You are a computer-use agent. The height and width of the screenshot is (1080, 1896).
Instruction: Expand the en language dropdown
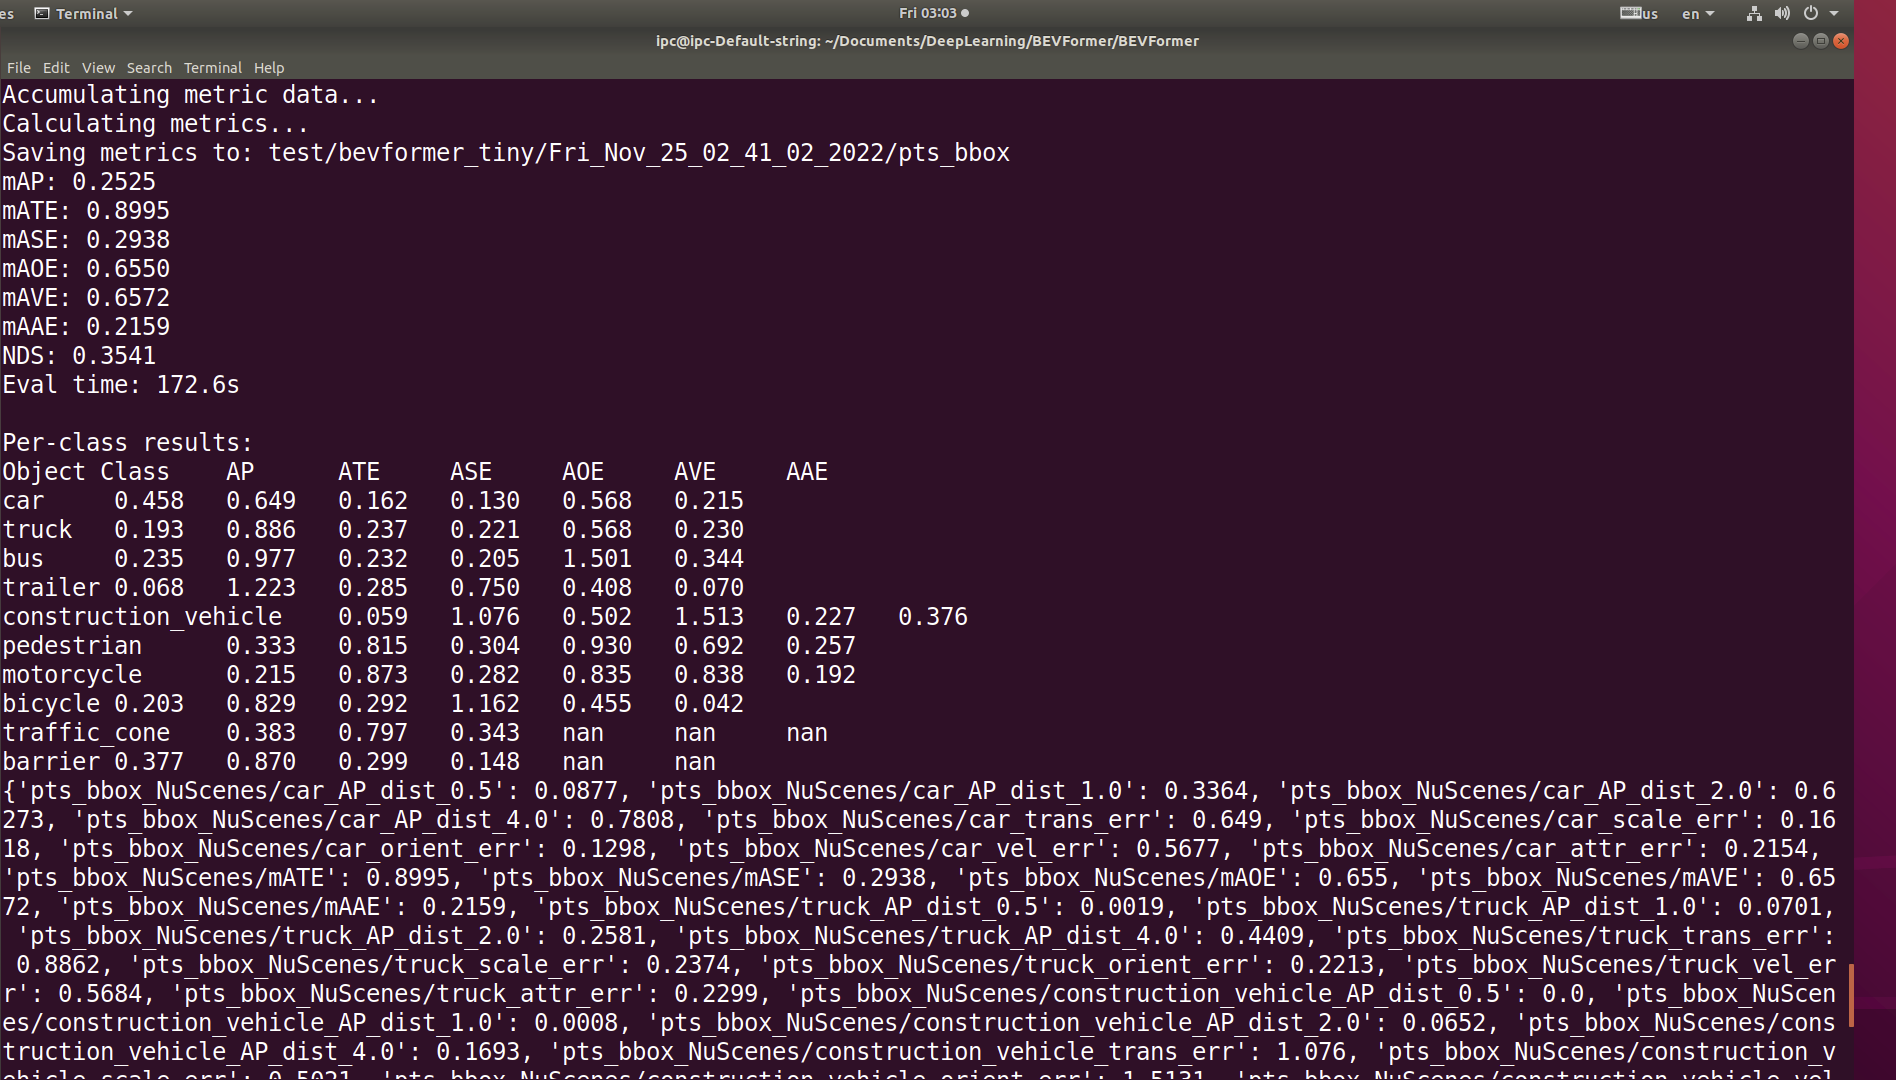tap(1697, 13)
